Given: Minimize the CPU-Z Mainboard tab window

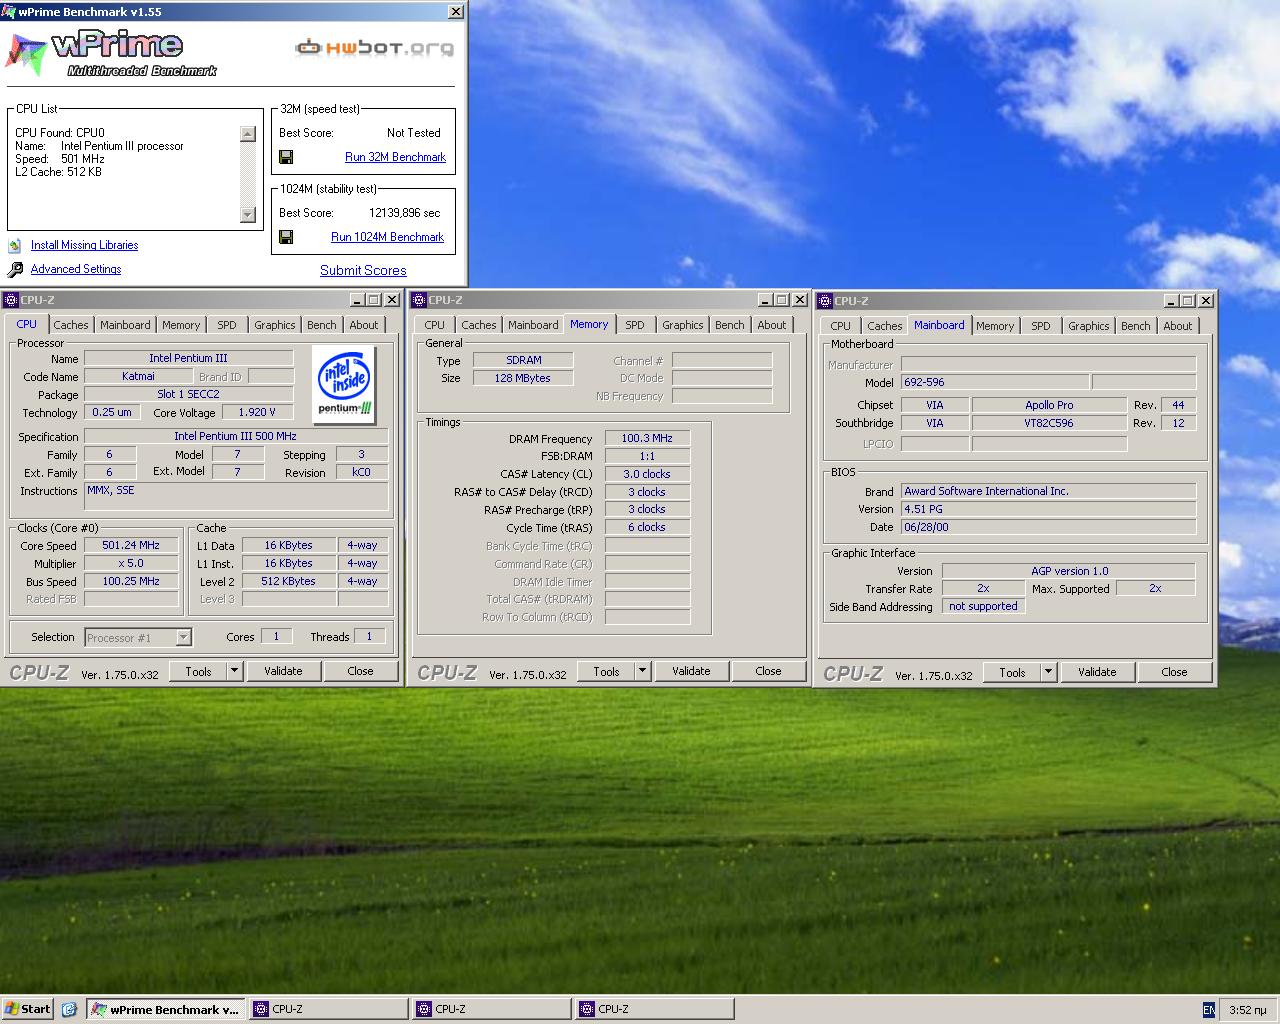Looking at the screenshot, I should coord(1171,301).
